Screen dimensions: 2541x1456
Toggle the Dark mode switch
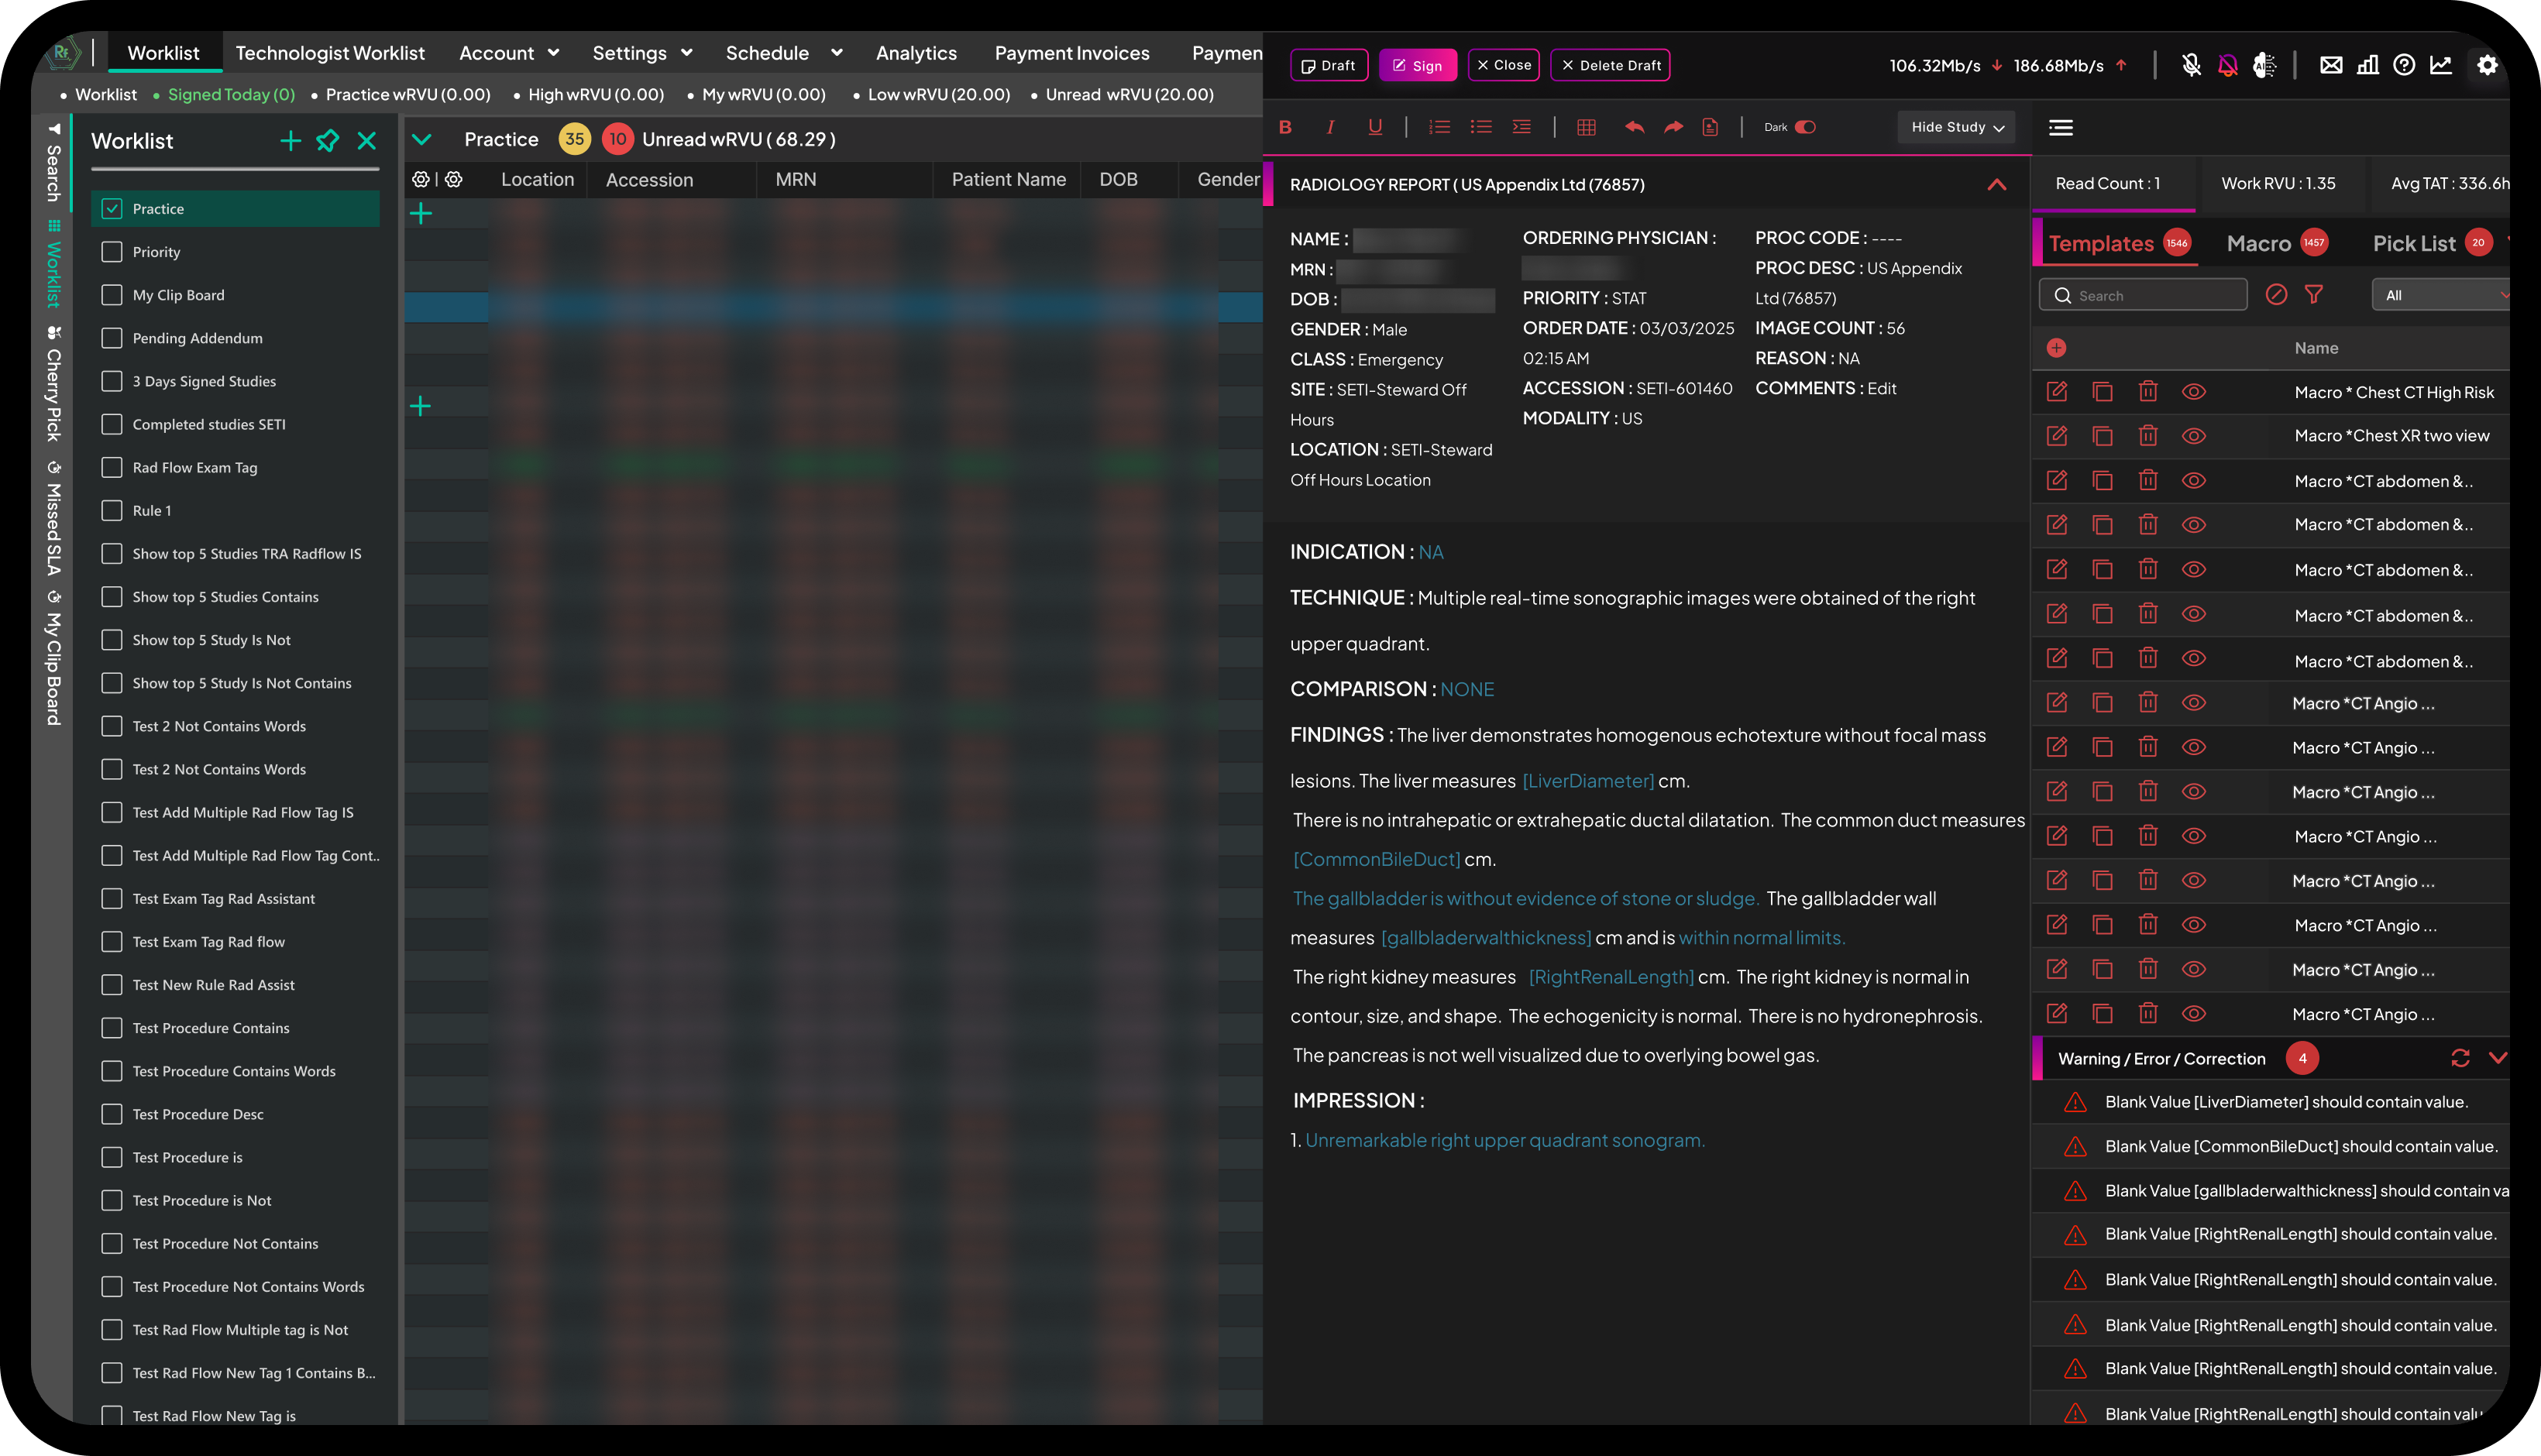[x=1804, y=127]
